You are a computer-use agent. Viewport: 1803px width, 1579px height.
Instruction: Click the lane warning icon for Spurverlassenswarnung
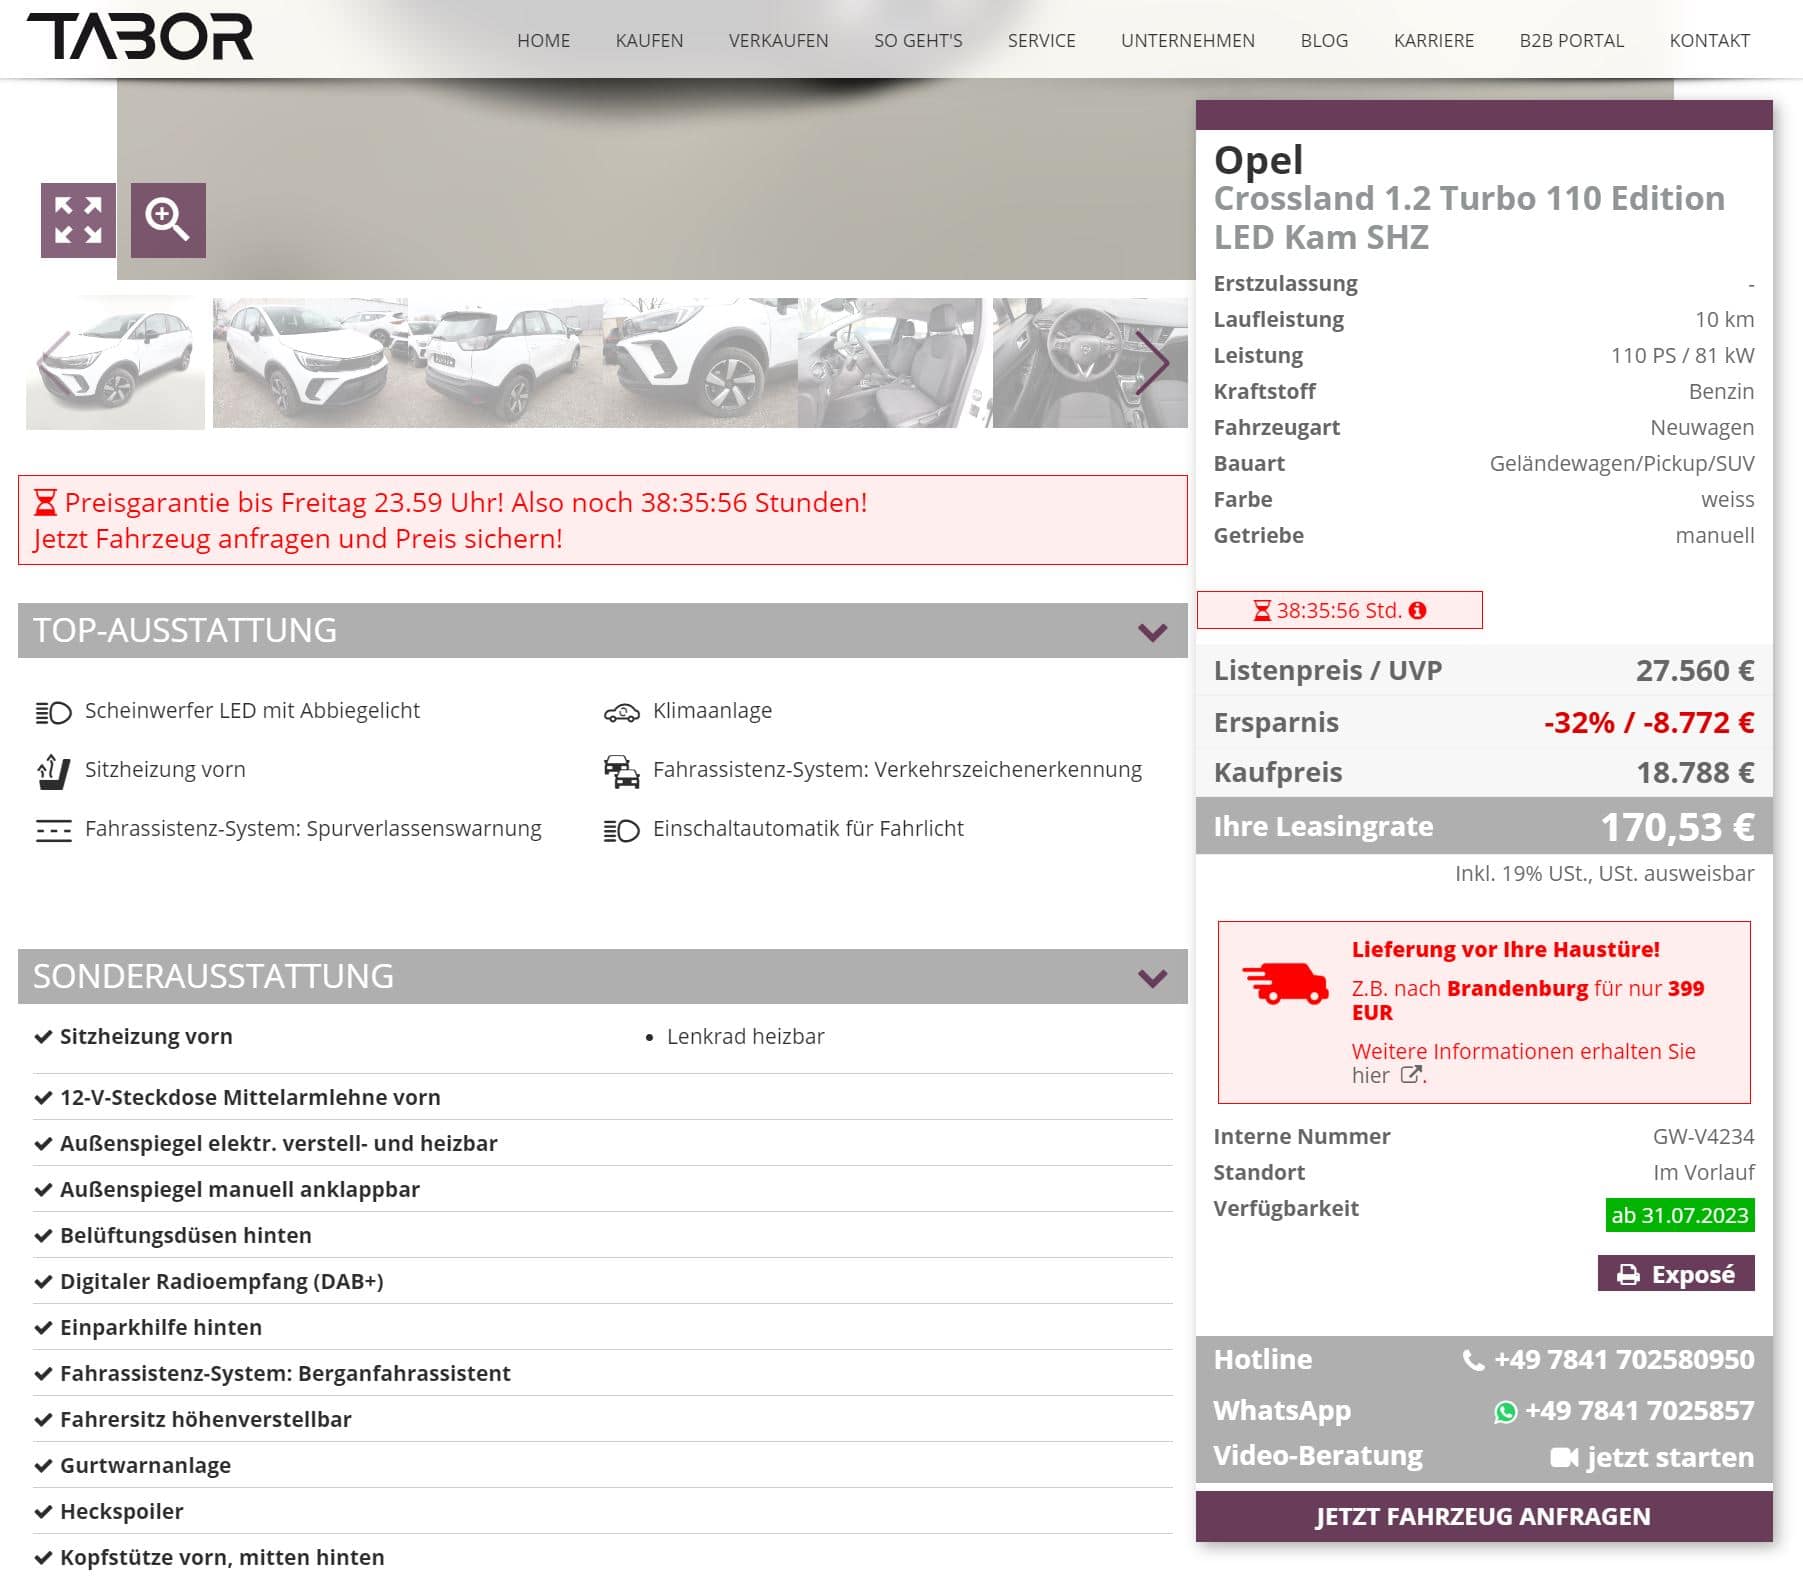(x=53, y=830)
